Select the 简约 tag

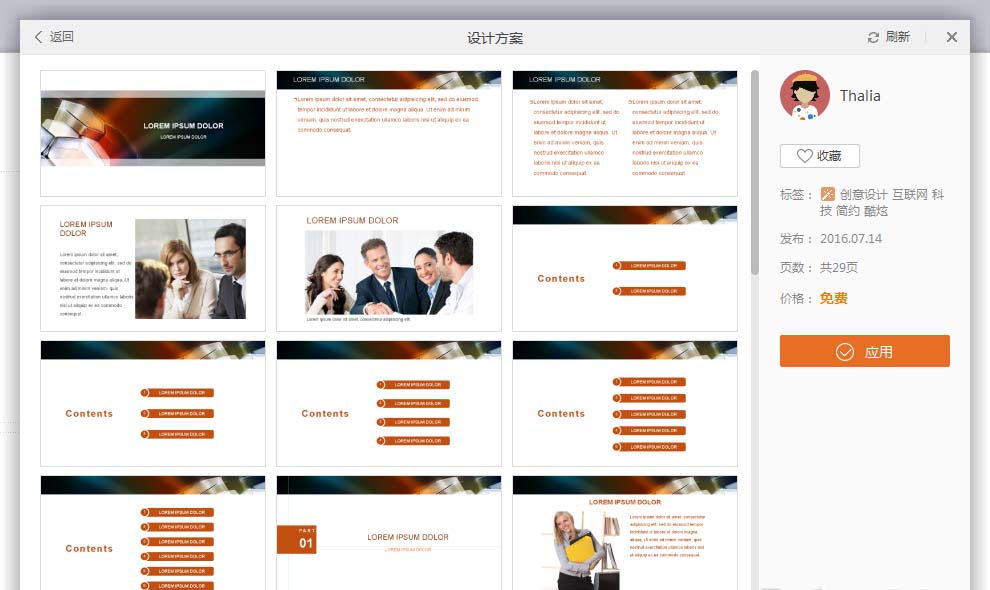tap(847, 211)
